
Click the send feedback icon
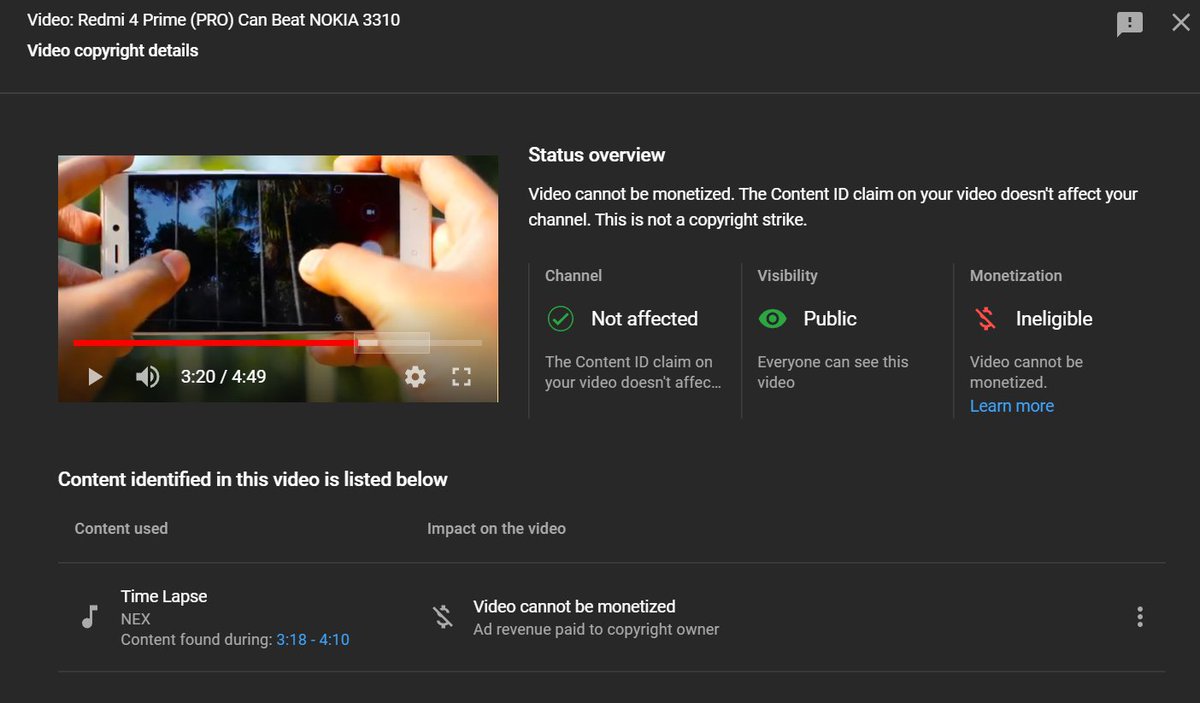click(1129, 24)
